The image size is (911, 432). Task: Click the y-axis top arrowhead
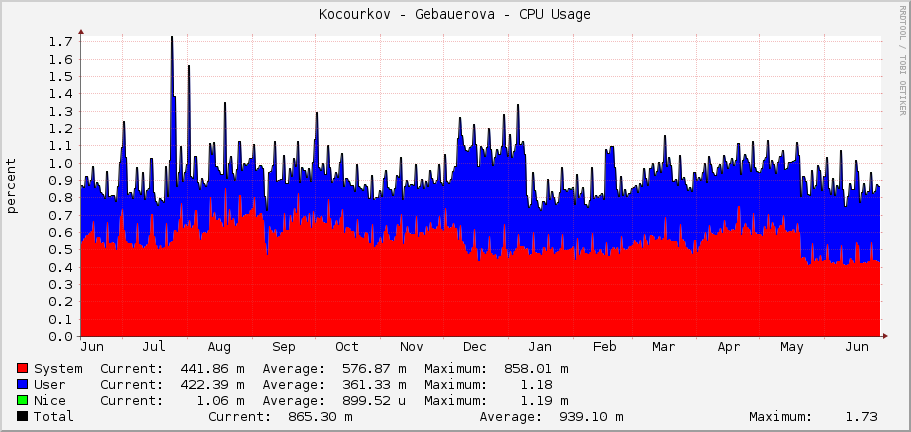tap(81, 32)
